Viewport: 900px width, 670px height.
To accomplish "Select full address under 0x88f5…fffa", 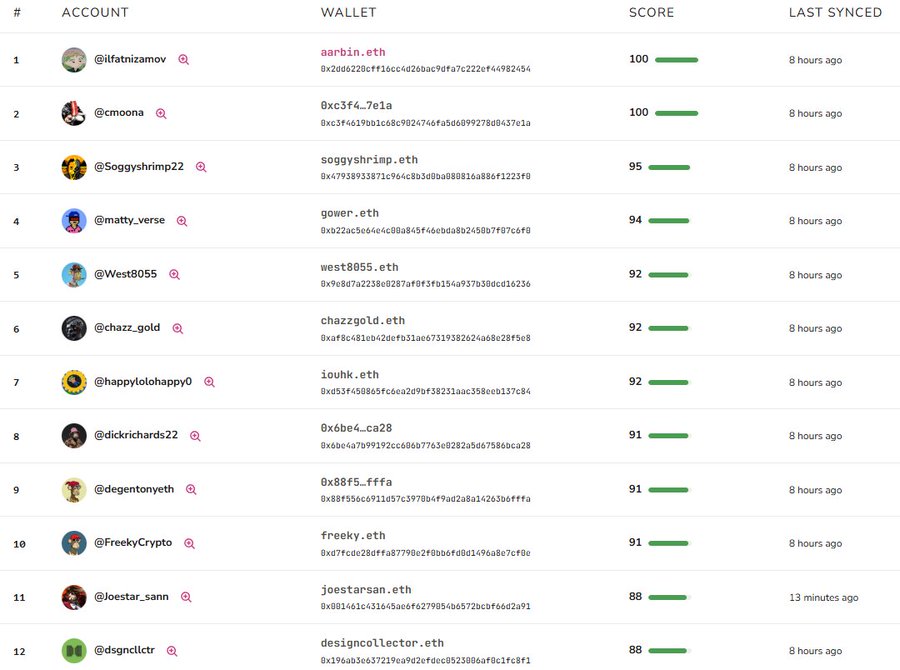I will [x=425, y=499].
